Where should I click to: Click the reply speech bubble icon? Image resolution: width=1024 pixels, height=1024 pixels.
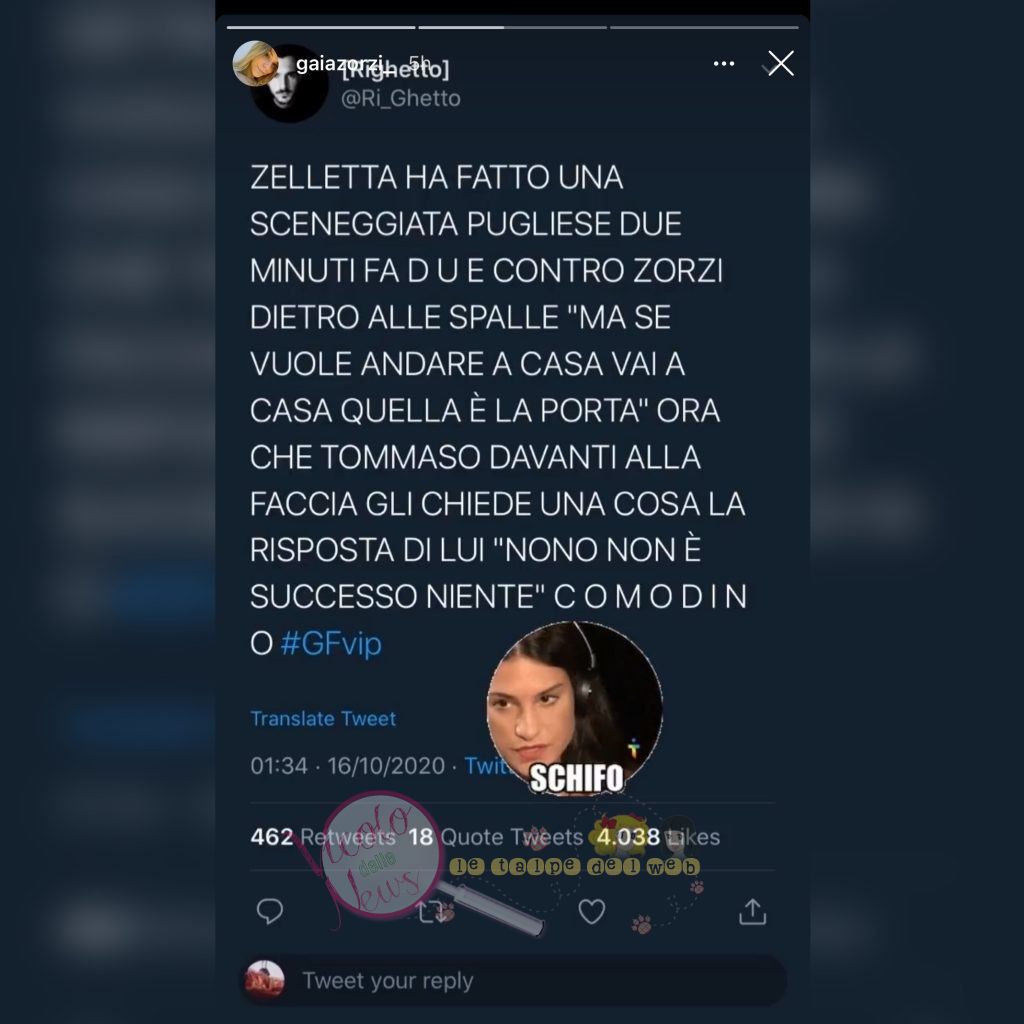click(270, 911)
